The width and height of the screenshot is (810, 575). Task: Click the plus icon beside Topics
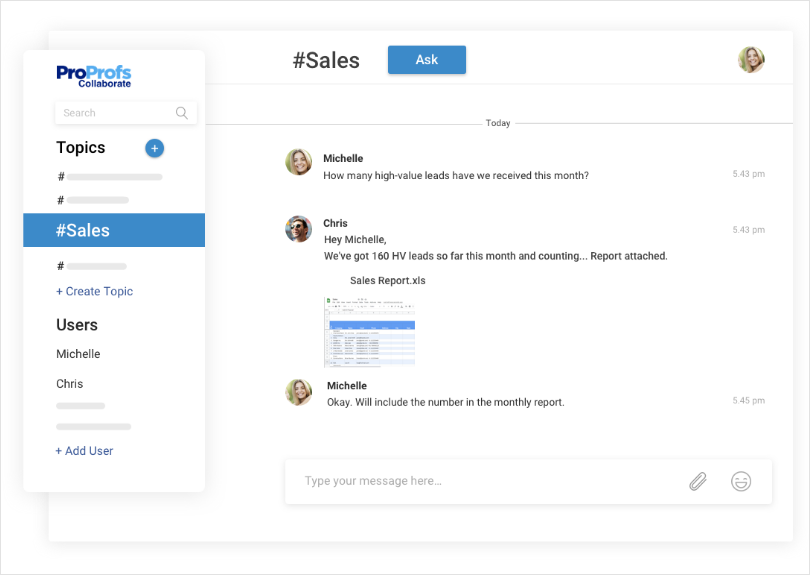(154, 148)
